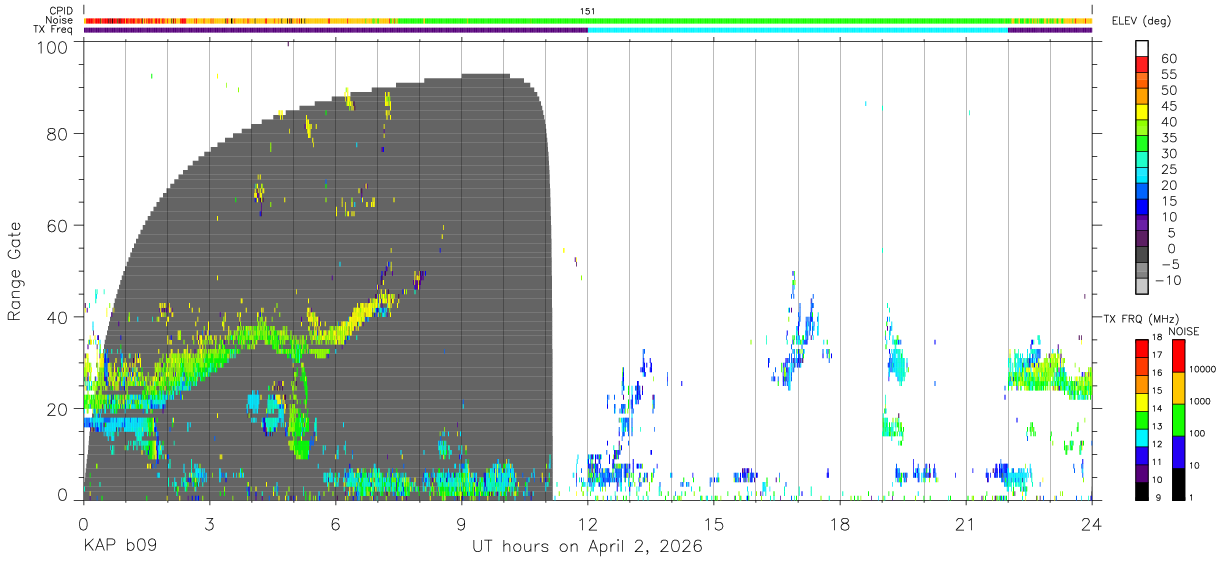Click the TX Freq row label

click(x=53, y=29)
